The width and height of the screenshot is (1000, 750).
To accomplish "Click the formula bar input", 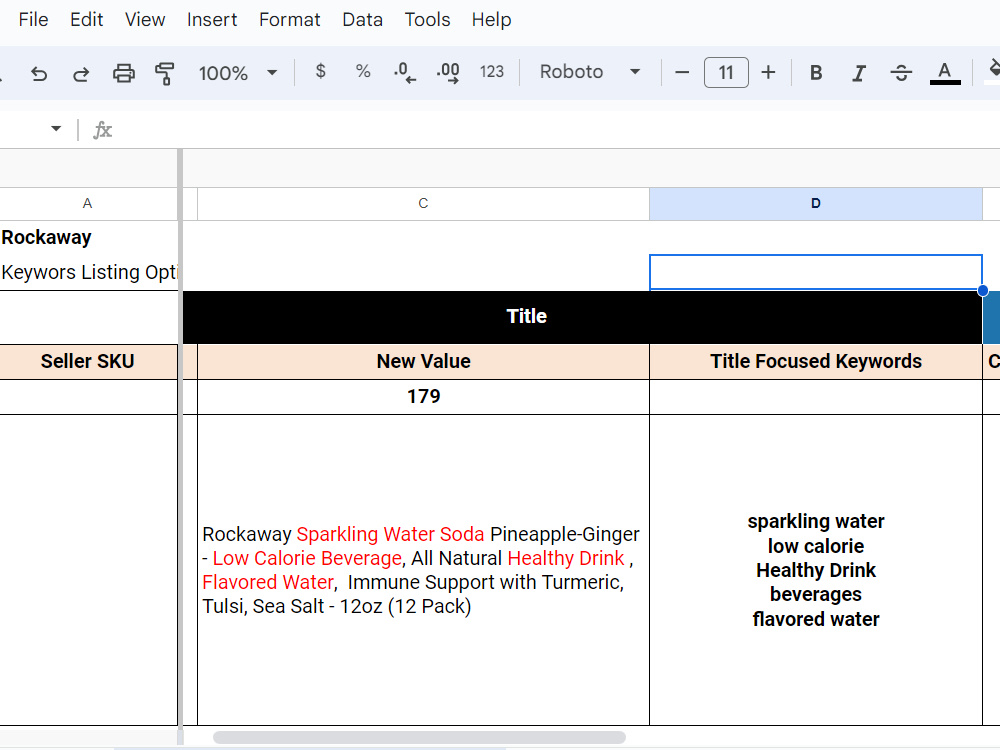I will pyautogui.click(x=555, y=129).
